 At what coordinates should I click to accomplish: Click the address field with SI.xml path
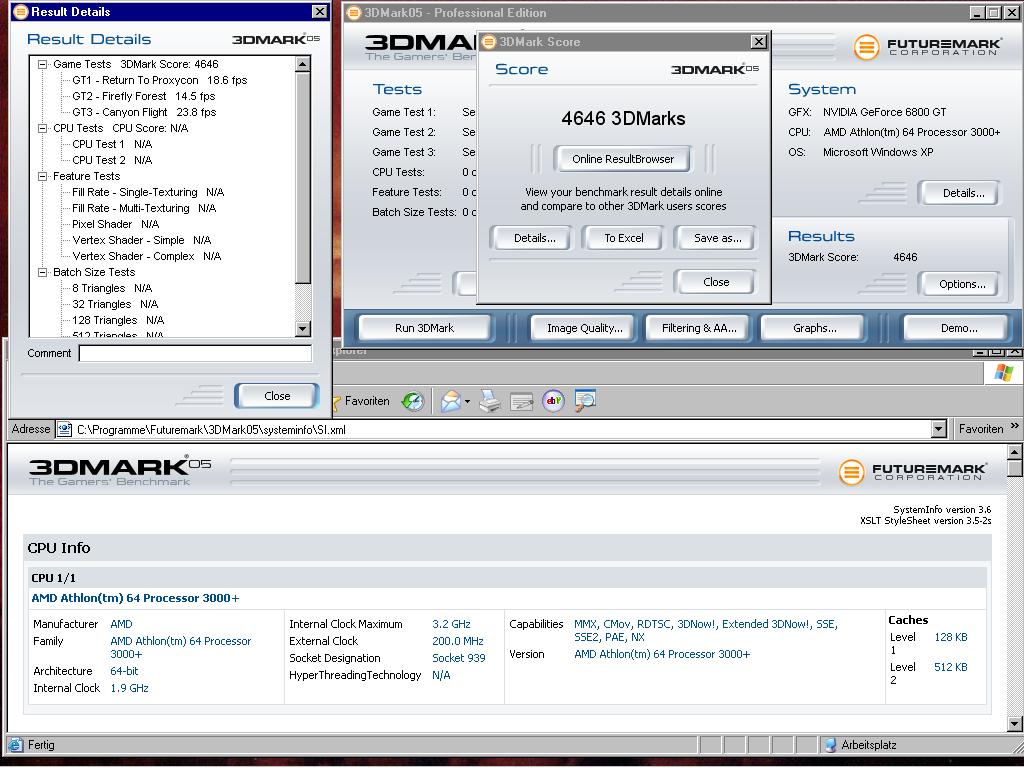pos(500,429)
